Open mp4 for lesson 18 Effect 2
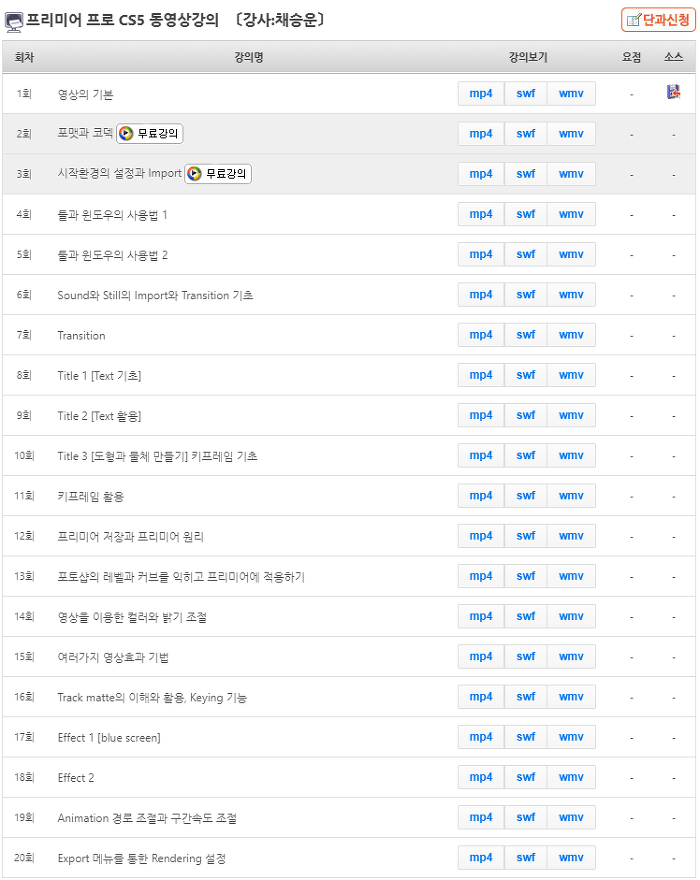The height and width of the screenshot is (880, 700). (481, 777)
